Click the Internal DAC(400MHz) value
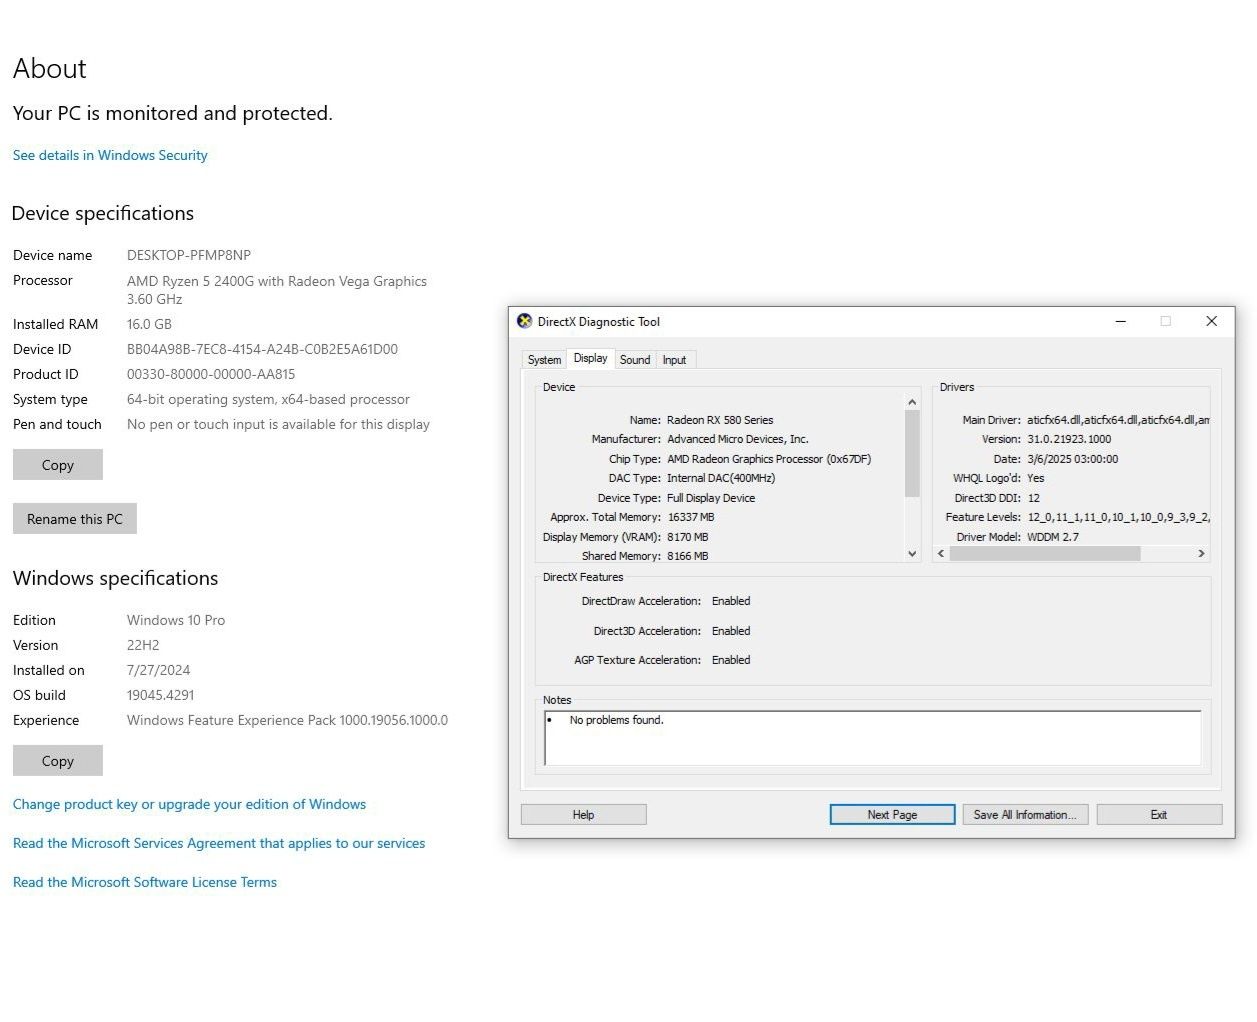This screenshot has width=1257, height=1022. pyautogui.click(x=721, y=478)
